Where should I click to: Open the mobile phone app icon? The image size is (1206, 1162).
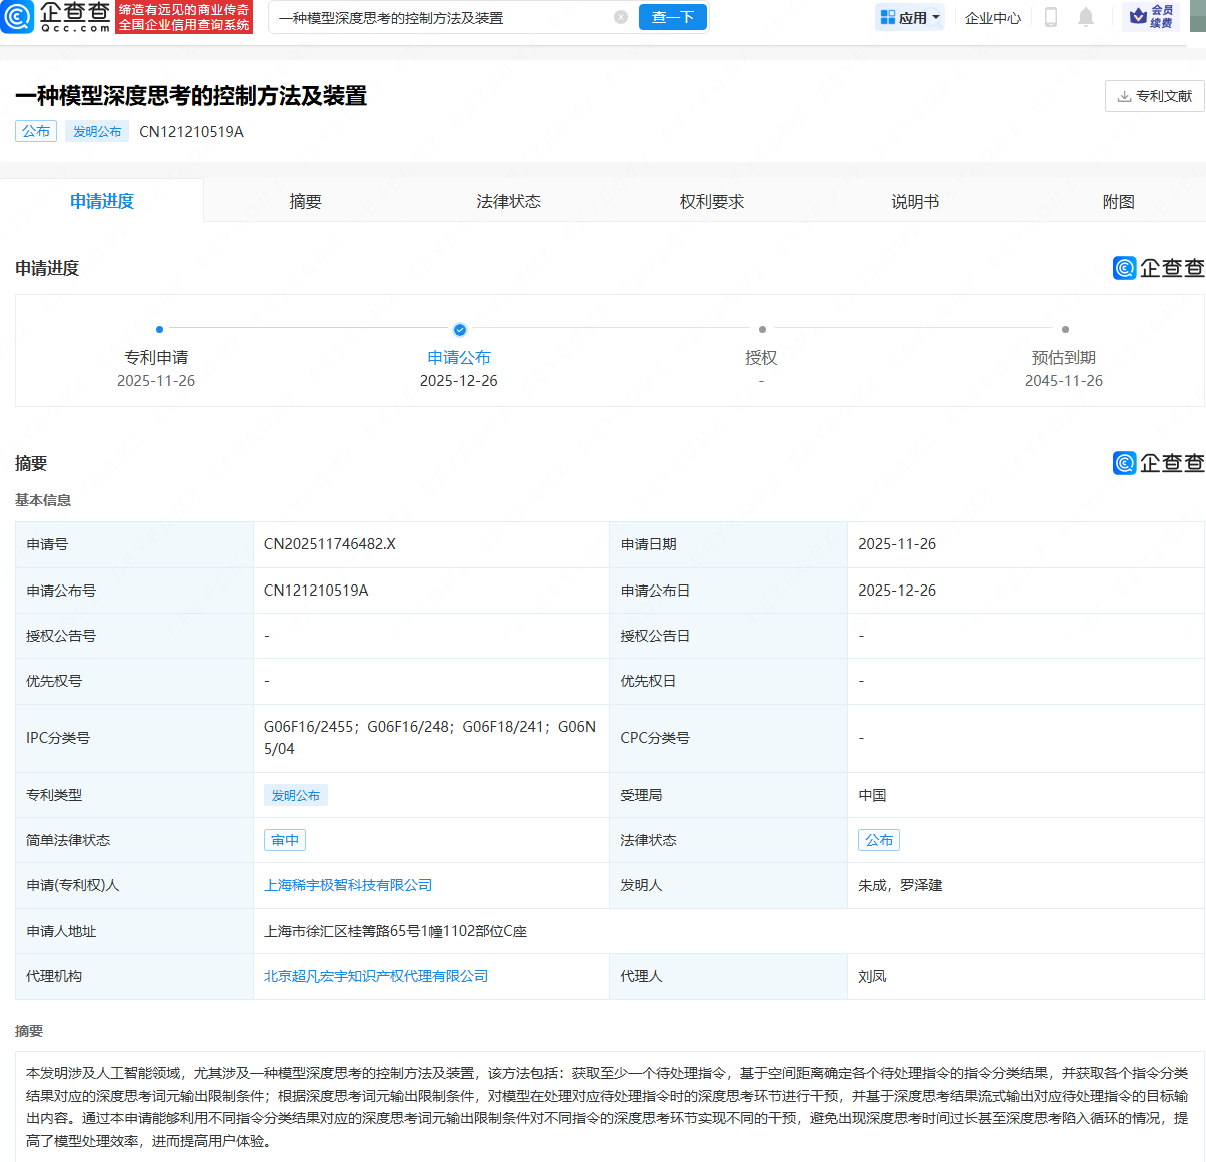pos(1051,17)
